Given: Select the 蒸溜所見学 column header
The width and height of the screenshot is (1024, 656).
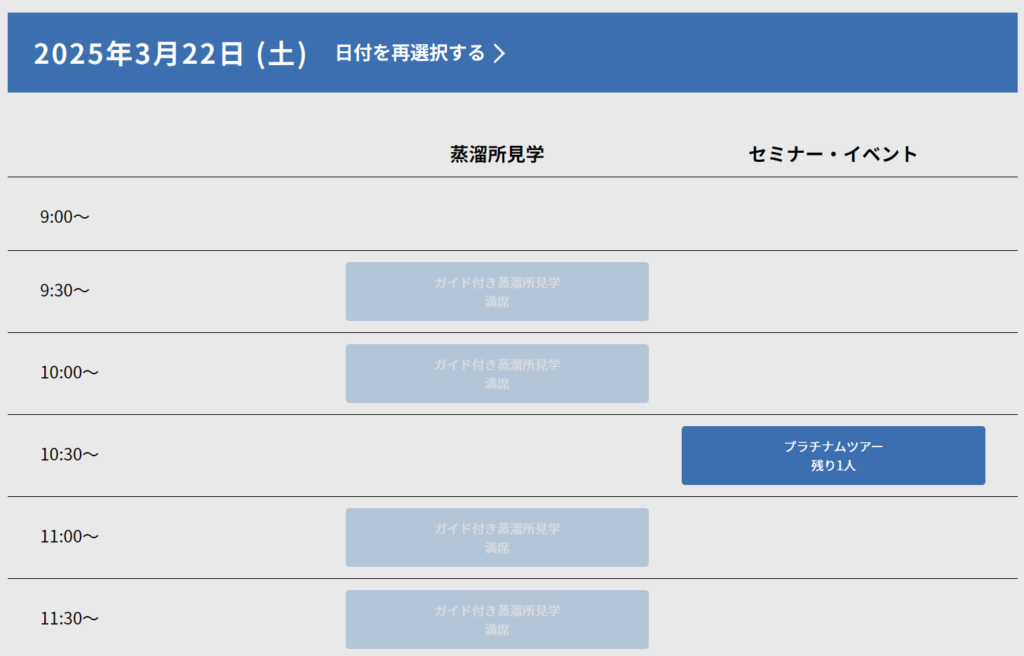Looking at the screenshot, I should [x=497, y=154].
